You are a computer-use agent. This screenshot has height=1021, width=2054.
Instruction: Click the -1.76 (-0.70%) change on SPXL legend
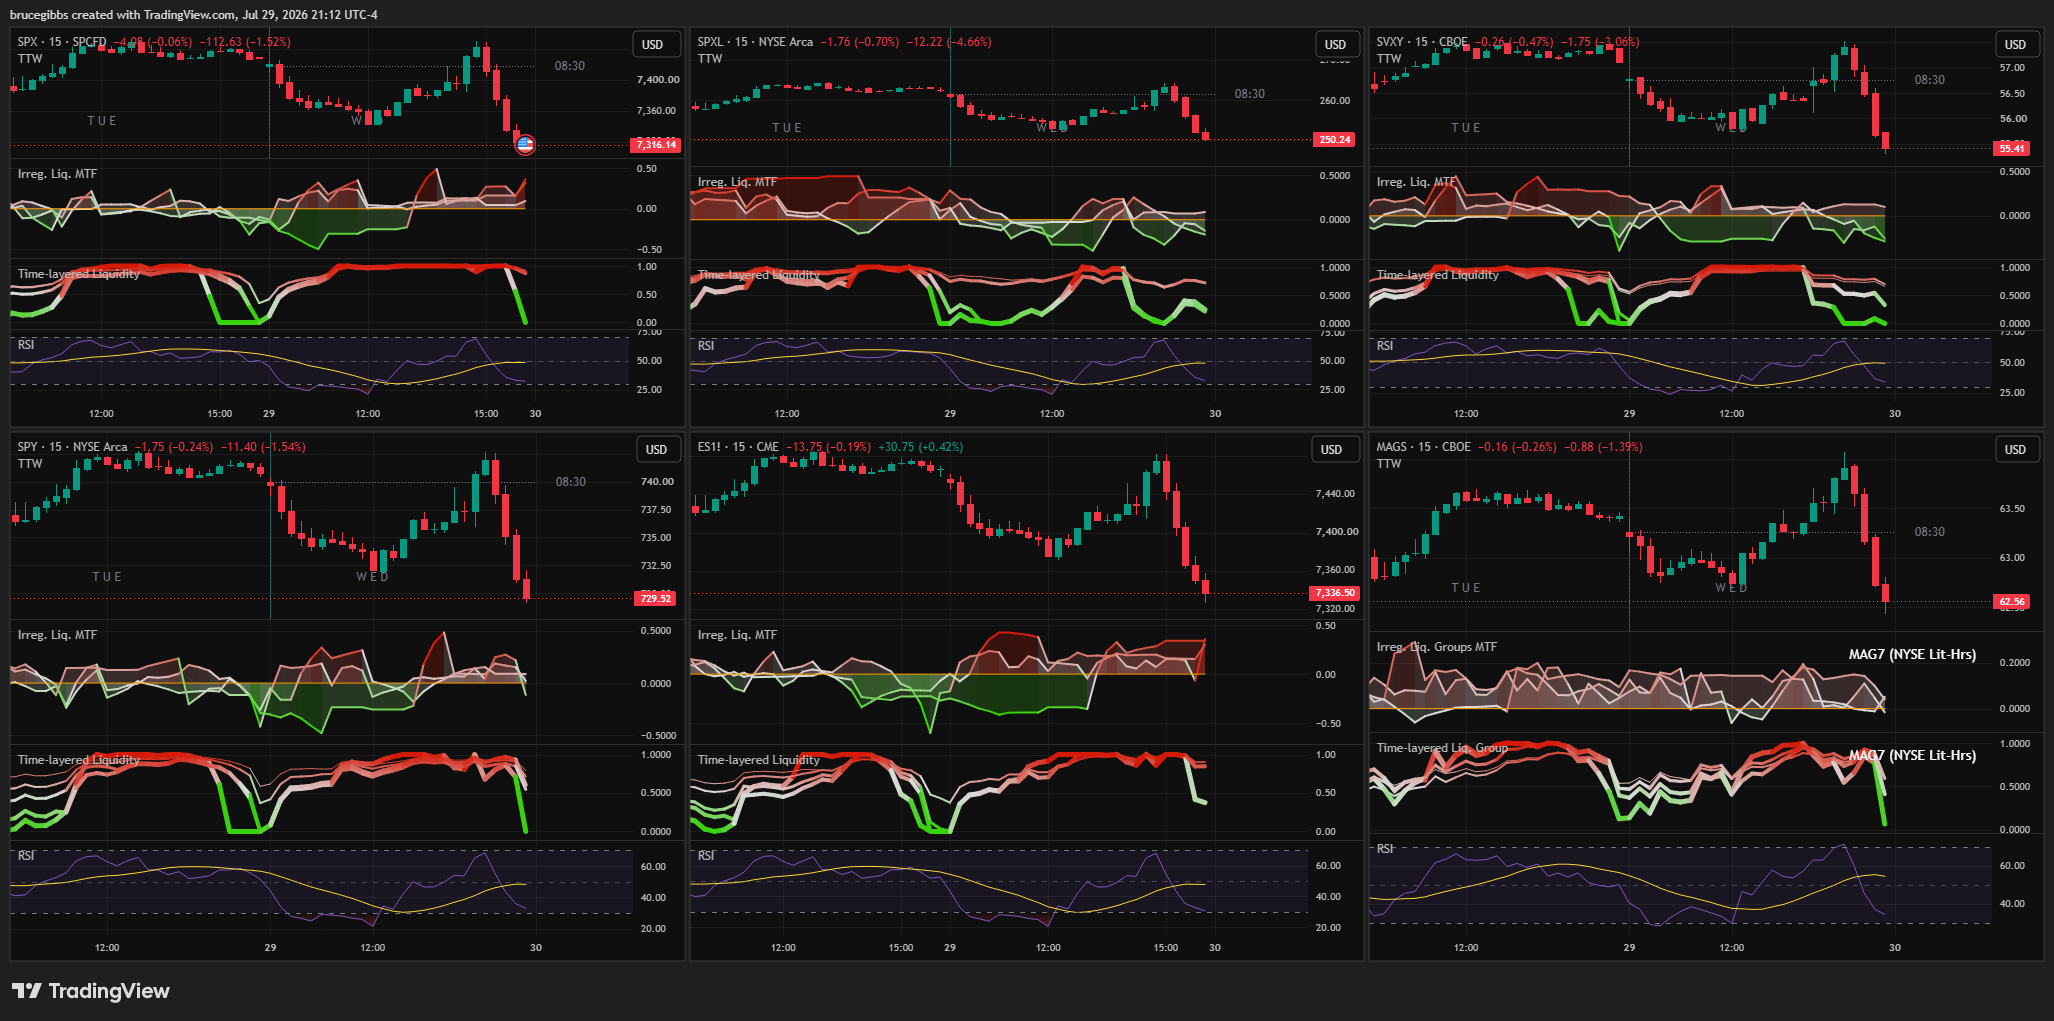860,42
